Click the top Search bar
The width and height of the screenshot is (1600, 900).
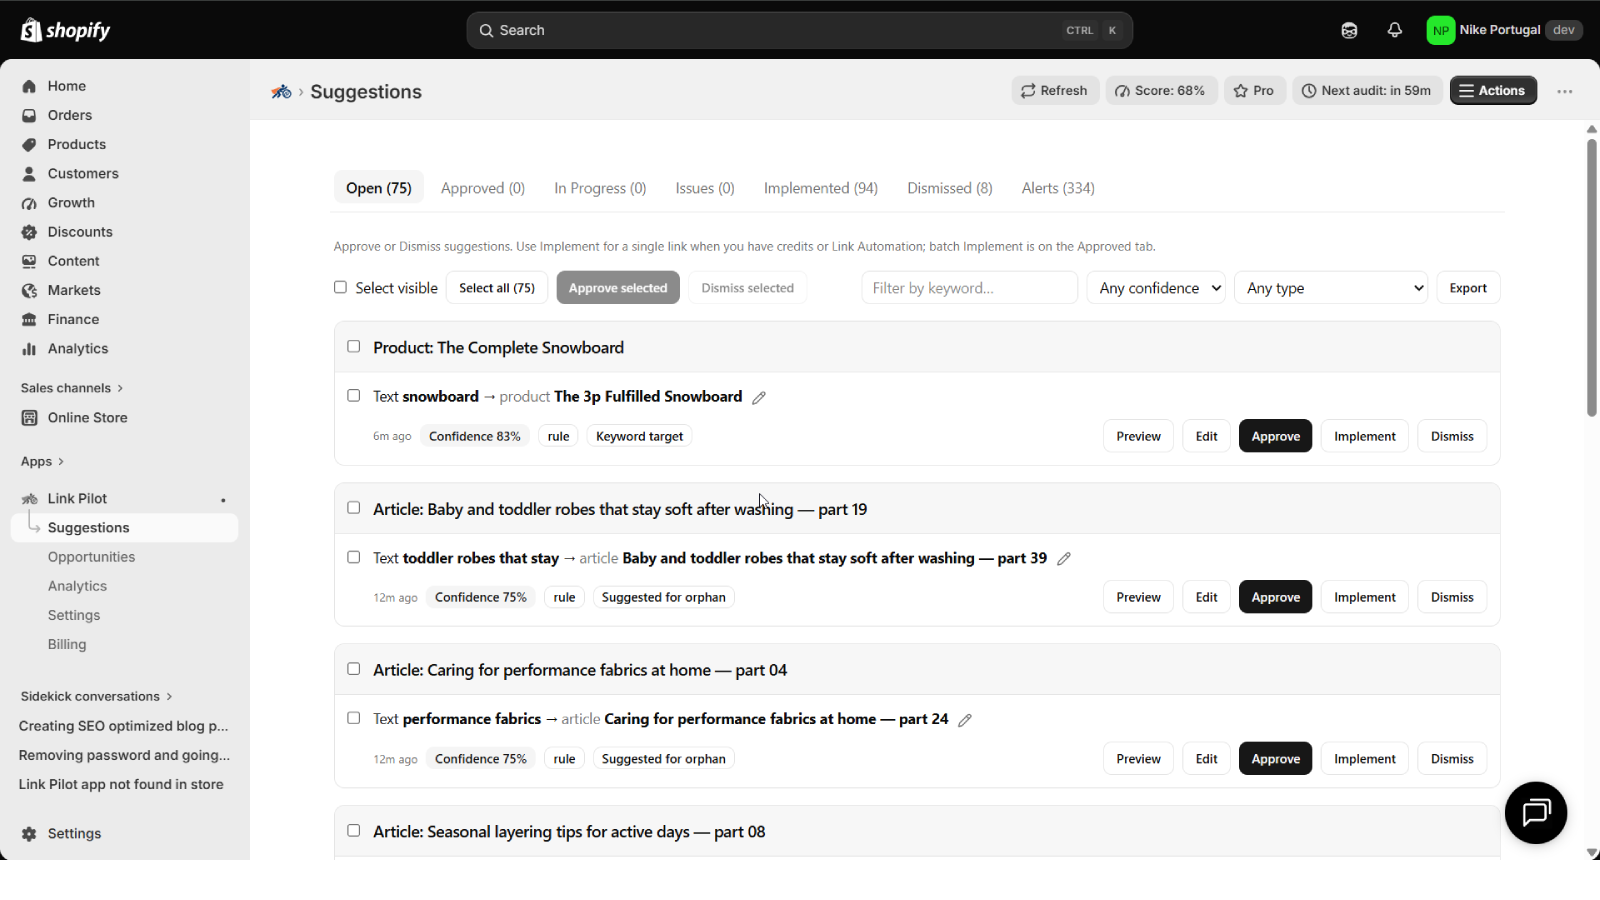pos(799,30)
